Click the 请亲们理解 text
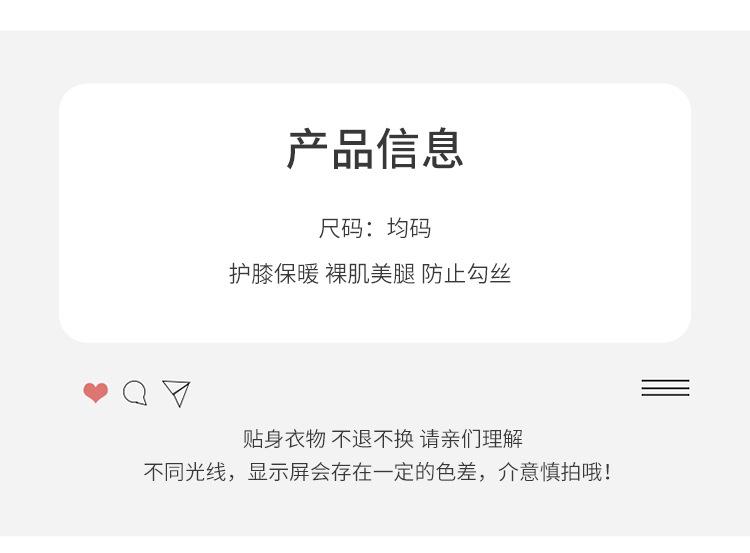Screen dimensions: 750x553 [471, 439]
